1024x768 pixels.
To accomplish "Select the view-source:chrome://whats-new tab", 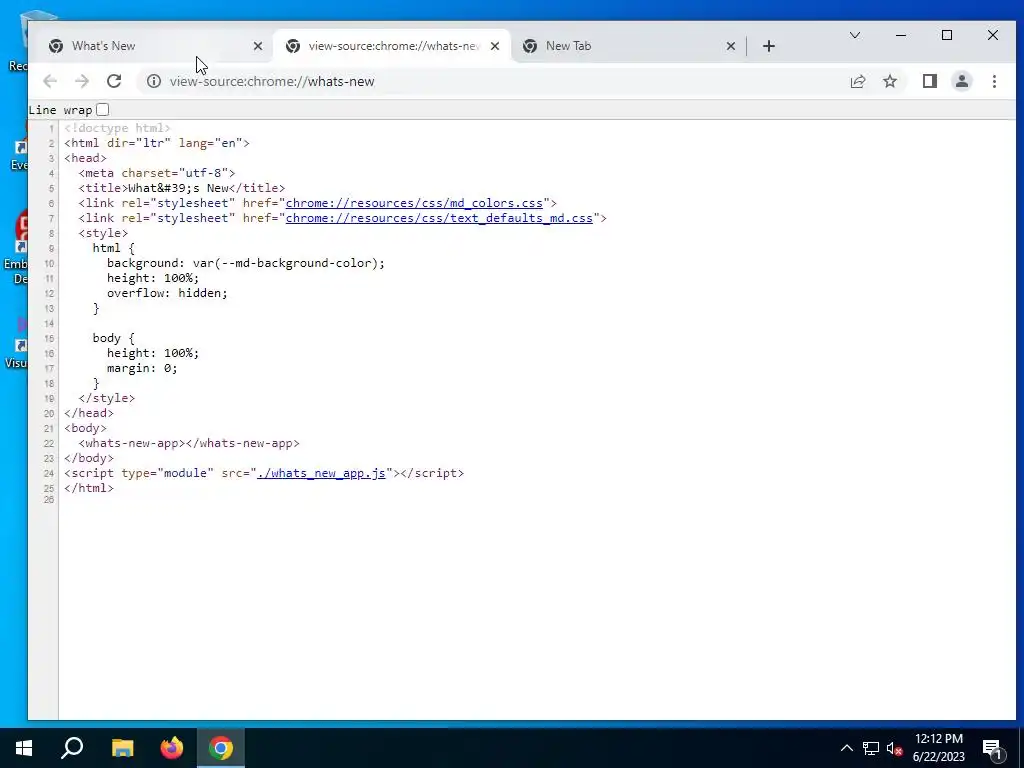I will pyautogui.click(x=392, y=46).
